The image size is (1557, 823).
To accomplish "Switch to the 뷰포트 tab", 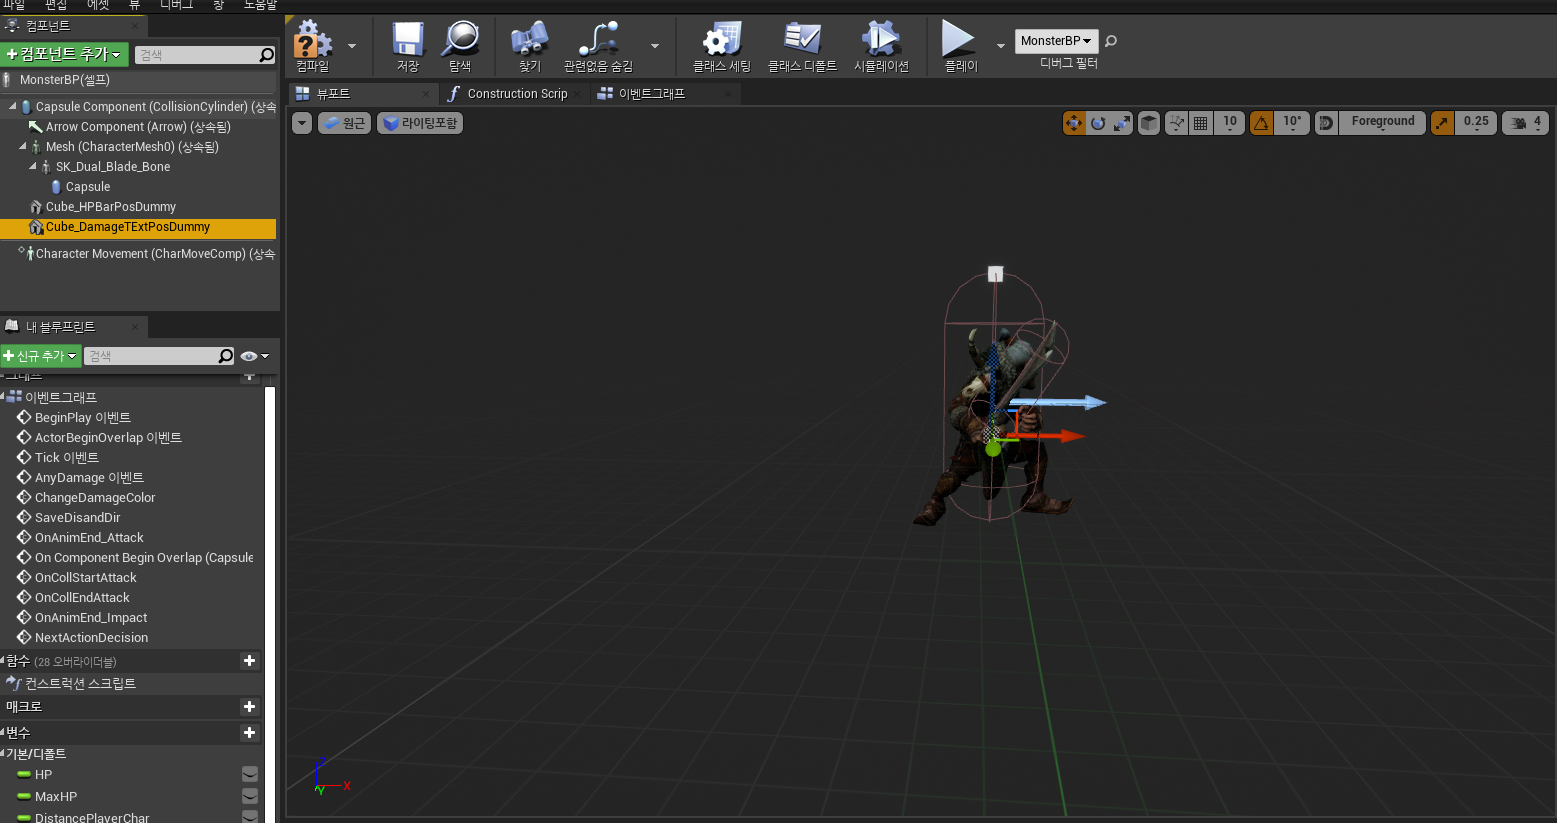I will coord(364,94).
